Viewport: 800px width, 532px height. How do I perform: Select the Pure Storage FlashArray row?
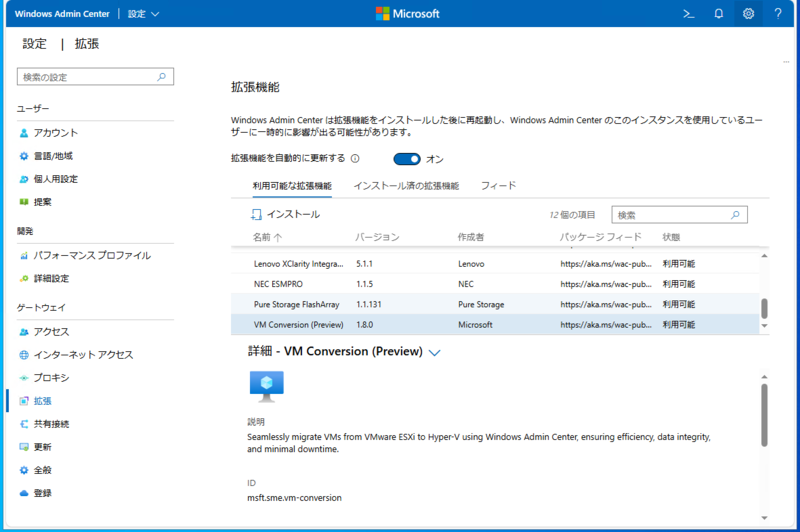click(495, 305)
